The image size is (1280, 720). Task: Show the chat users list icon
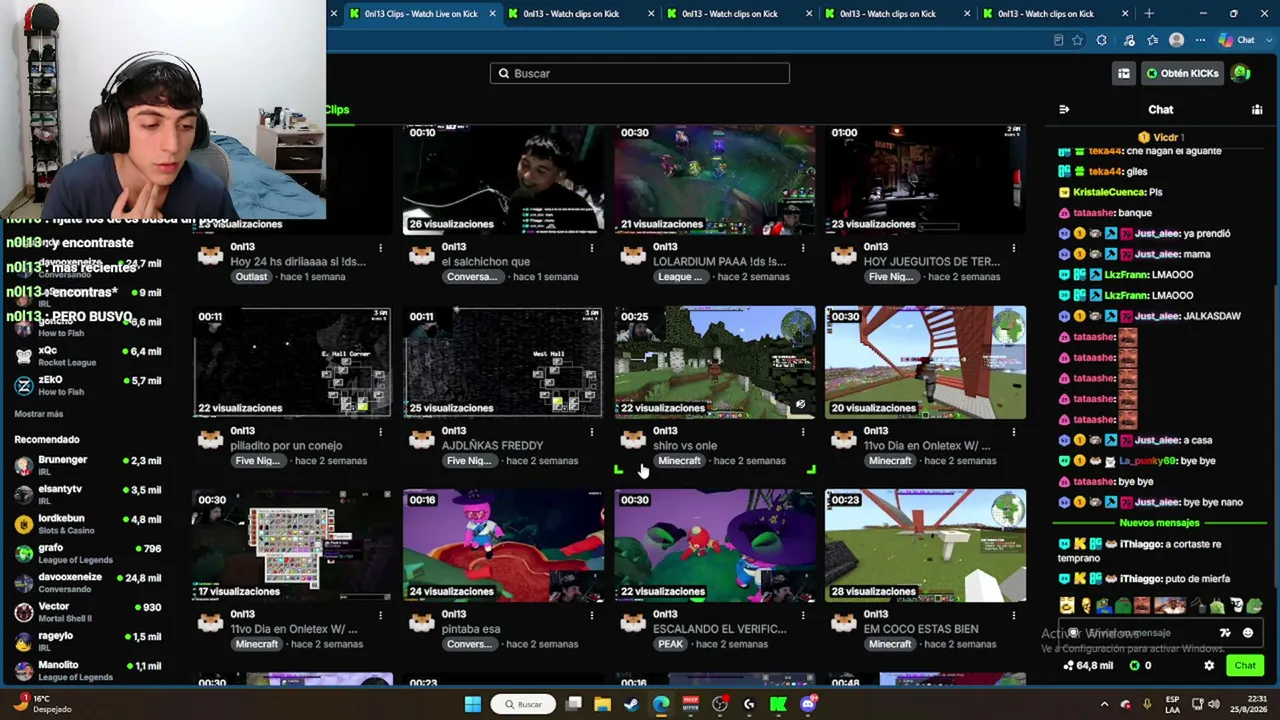1257,109
